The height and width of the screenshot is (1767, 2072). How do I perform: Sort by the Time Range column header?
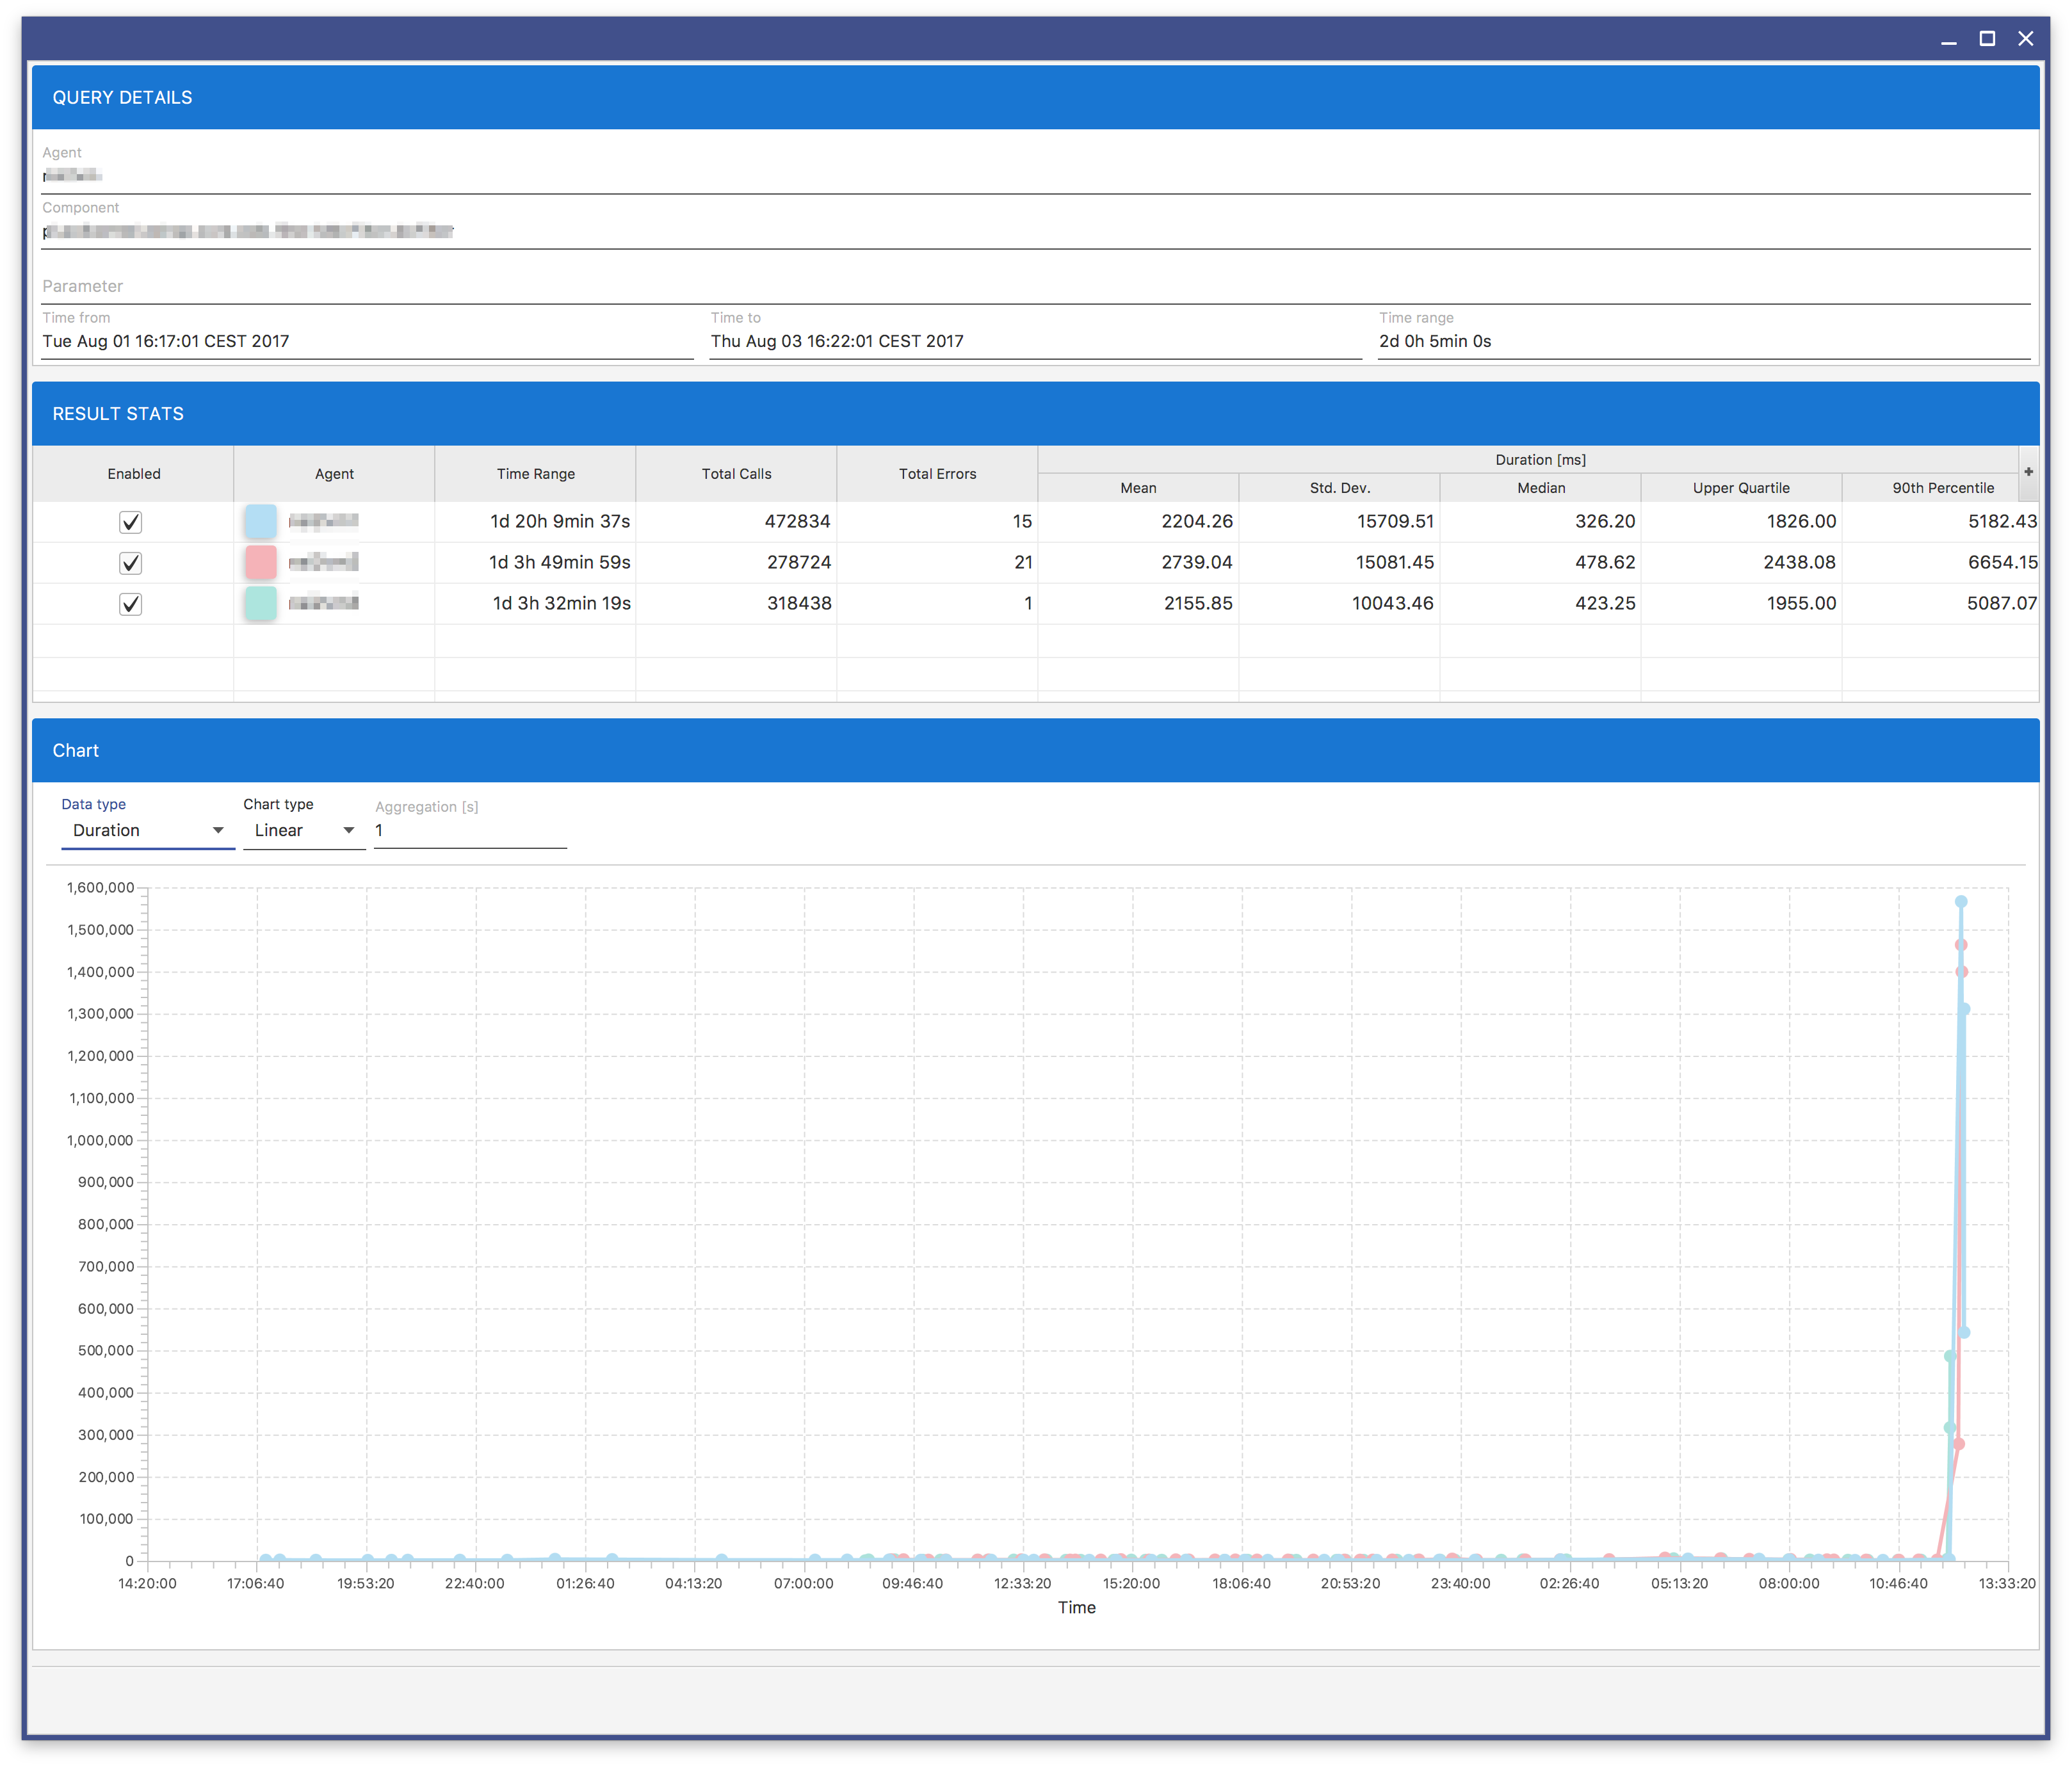535,474
